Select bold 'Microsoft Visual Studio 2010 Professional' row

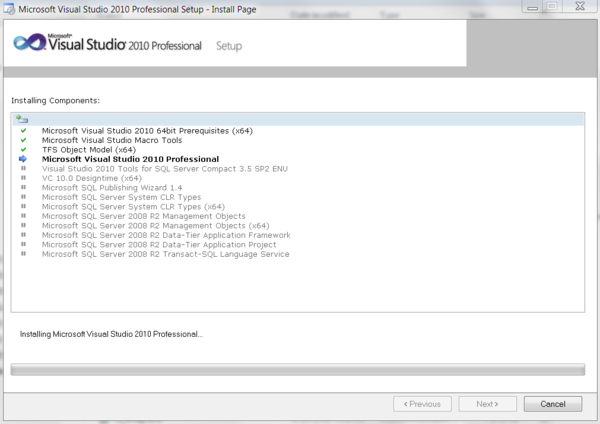point(130,159)
